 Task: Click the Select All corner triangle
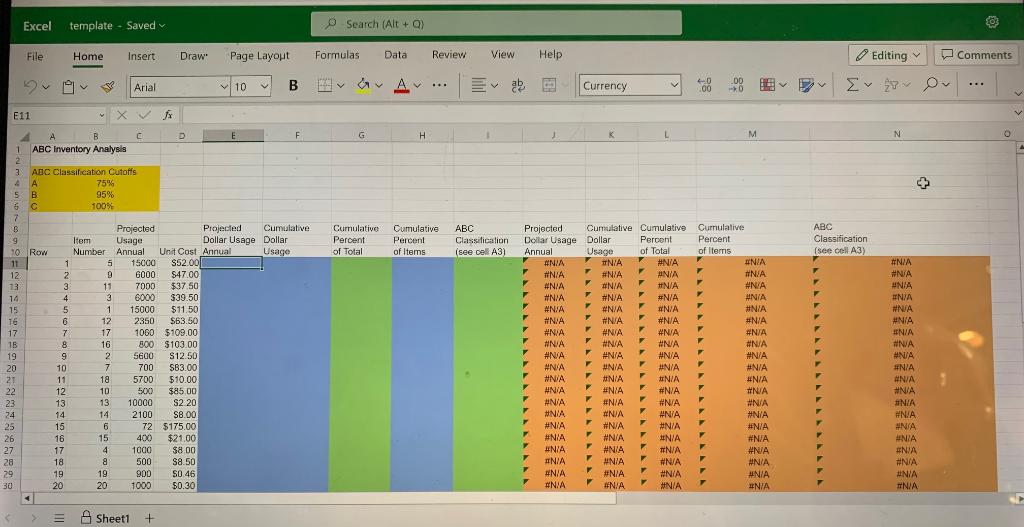[25, 136]
